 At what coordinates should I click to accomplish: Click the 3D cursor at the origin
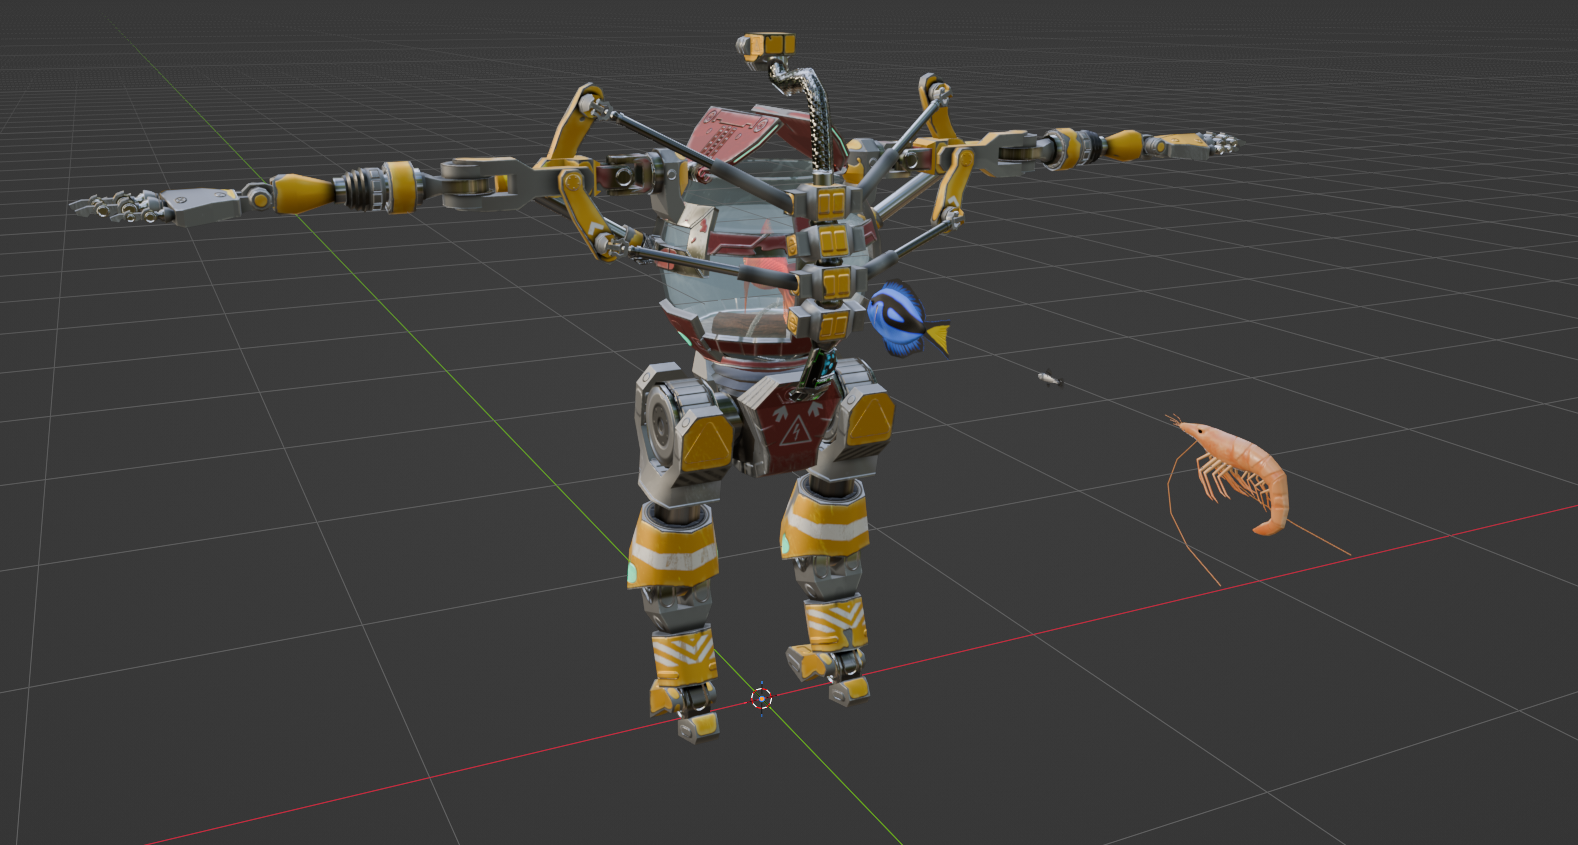[762, 698]
